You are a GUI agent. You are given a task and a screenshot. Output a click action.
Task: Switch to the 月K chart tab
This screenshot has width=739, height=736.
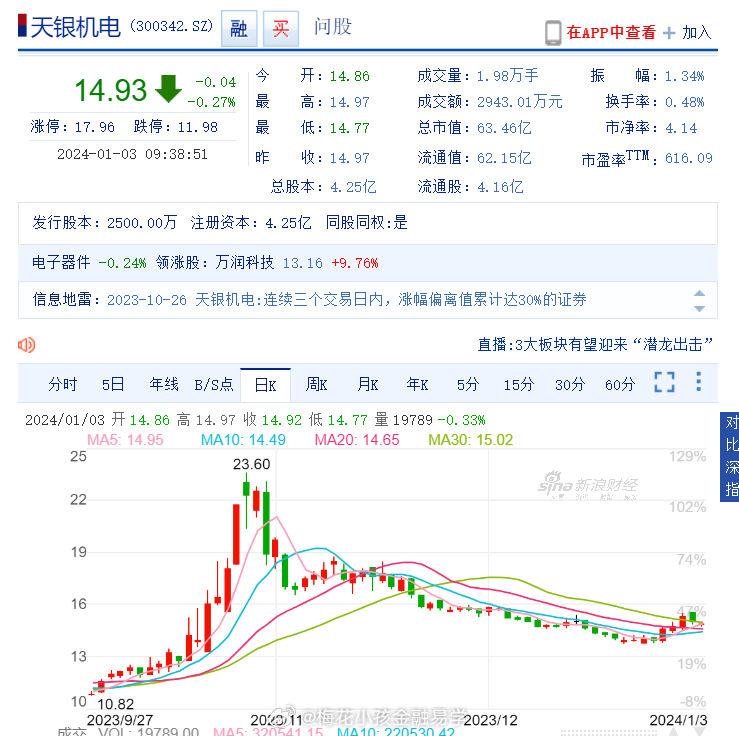(x=368, y=384)
